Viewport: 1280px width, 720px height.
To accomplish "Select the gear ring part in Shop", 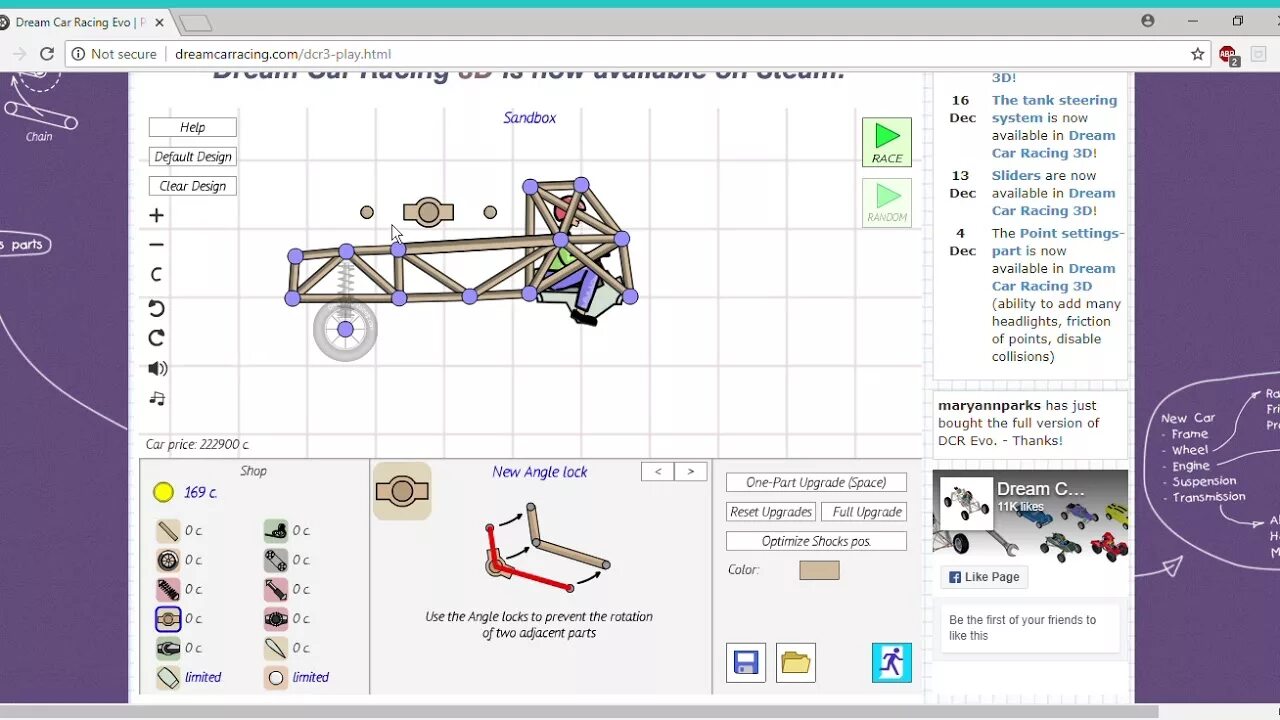I will [x=276, y=619].
